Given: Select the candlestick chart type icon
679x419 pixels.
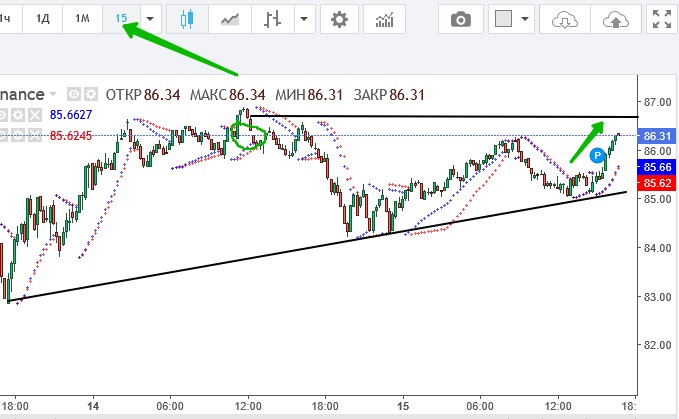Looking at the screenshot, I should [187, 19].
